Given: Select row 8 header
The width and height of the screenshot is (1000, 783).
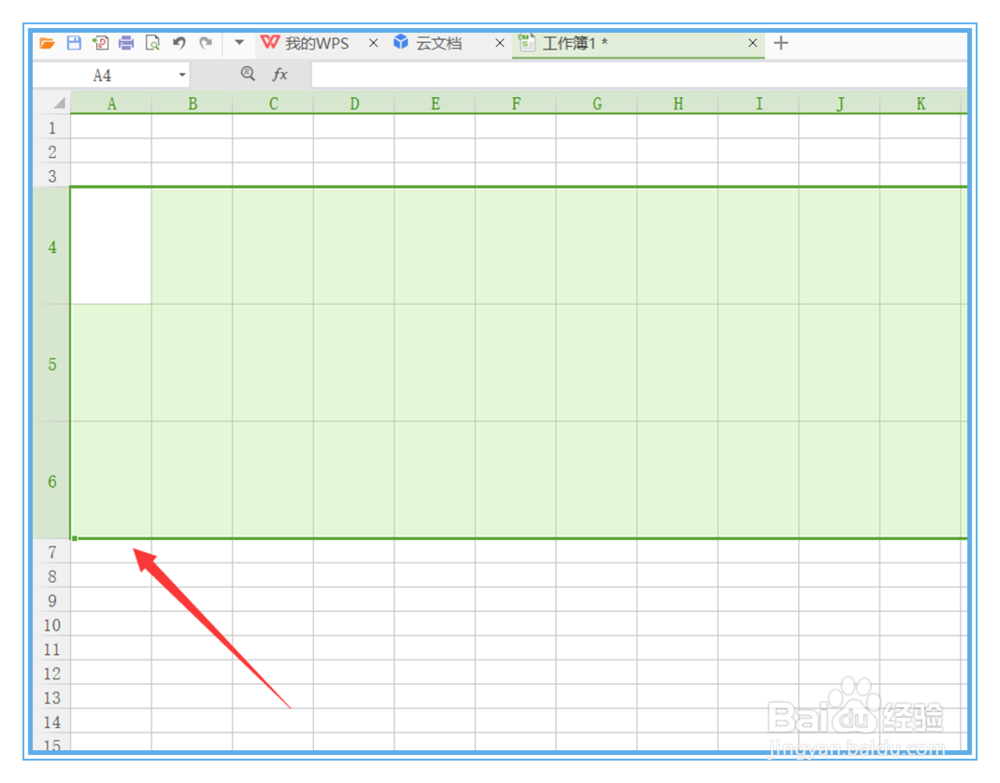Looking at the screenshot, I should [52, 576].
